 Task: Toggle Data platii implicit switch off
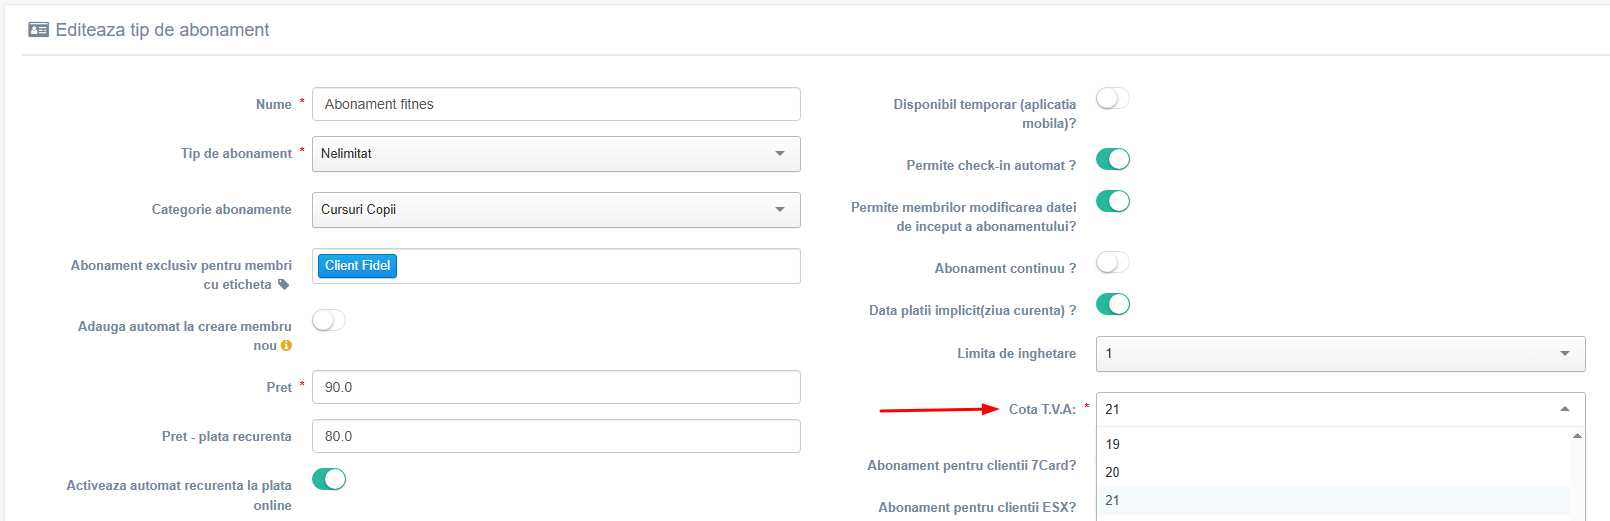click(x=1113, y=304)
